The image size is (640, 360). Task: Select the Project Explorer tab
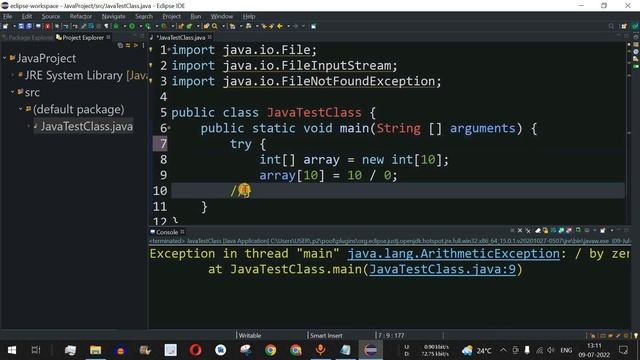tap(83, 38)
